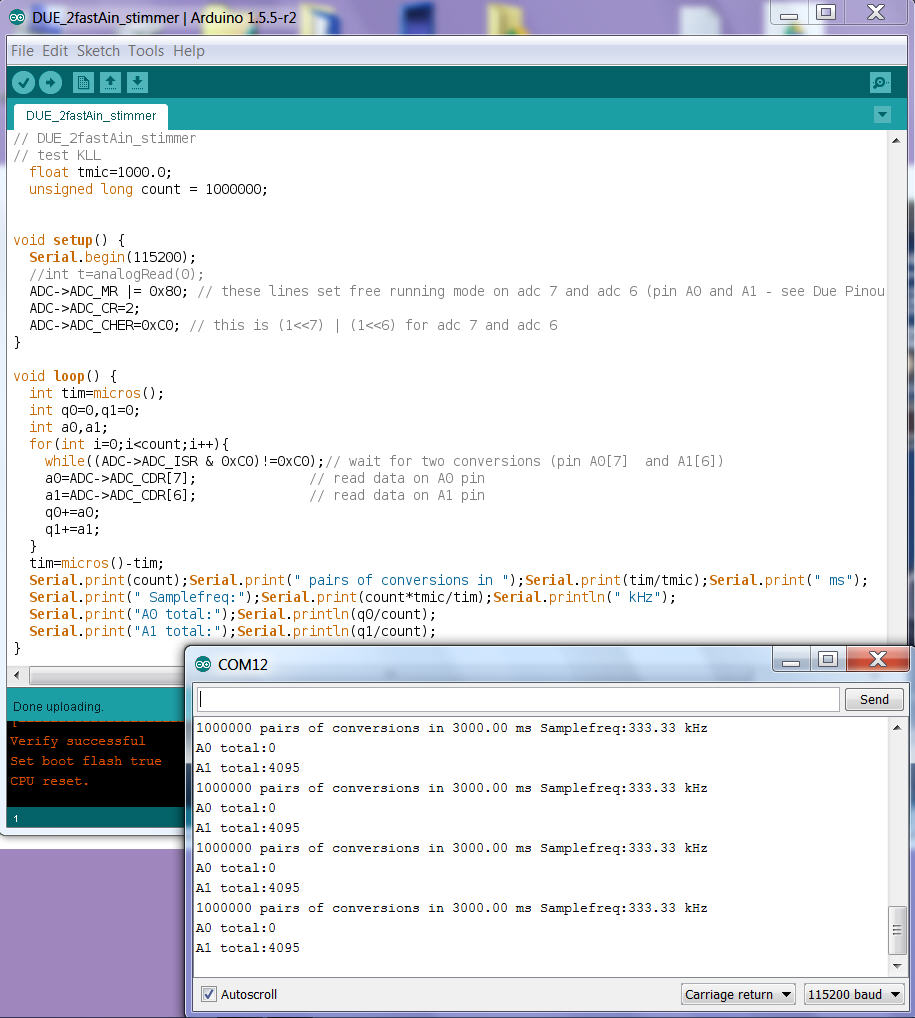The height and width of the screenshot is (1018, 915).
Task: Save the sketch using the toolbar icon
Action: 137,82
